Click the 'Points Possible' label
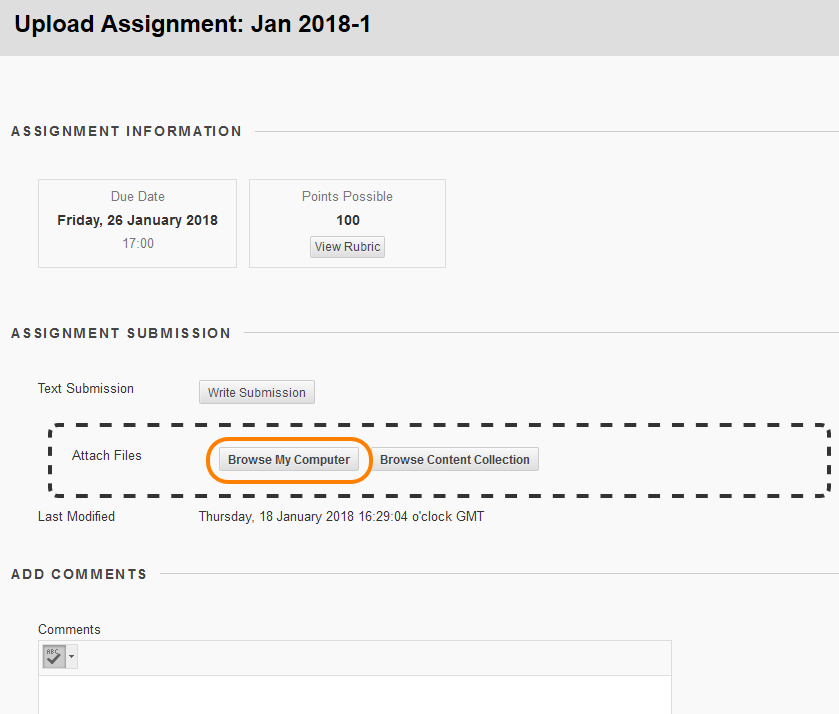 point(347,196)
